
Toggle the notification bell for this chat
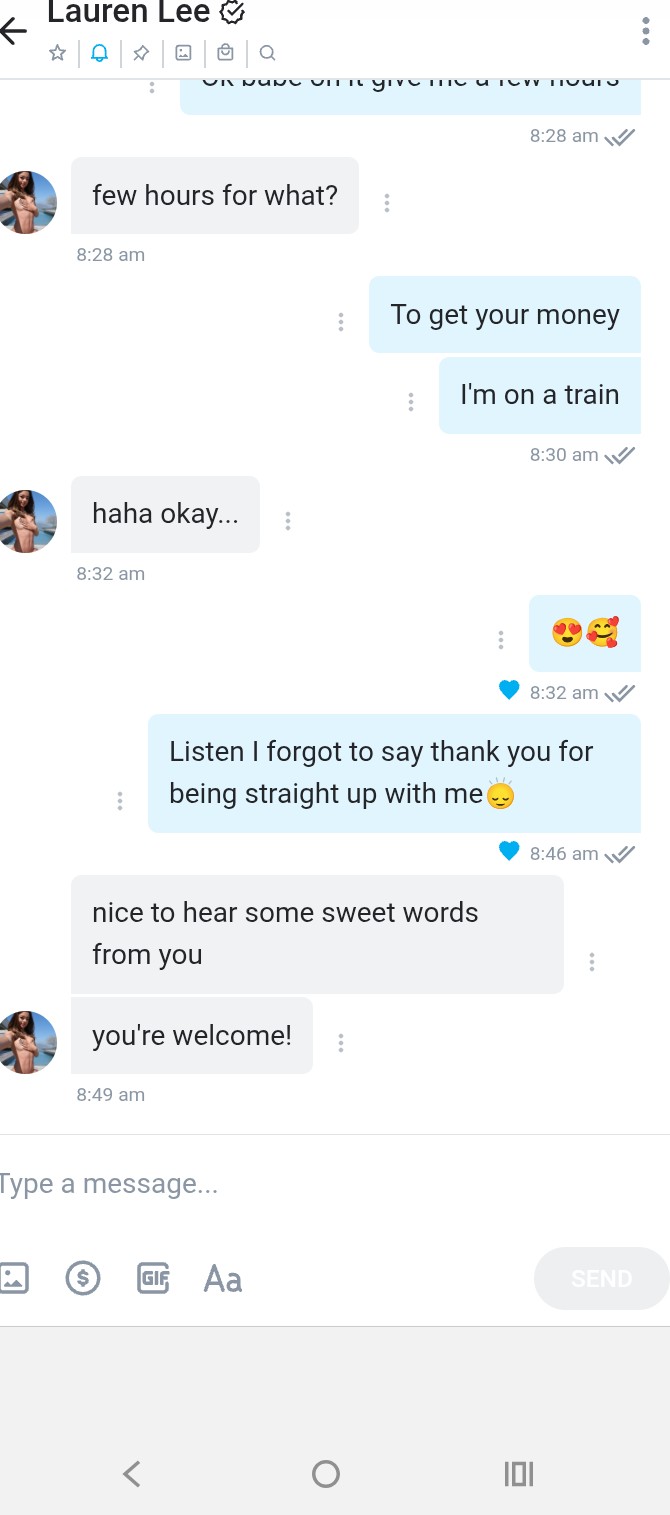99,53
